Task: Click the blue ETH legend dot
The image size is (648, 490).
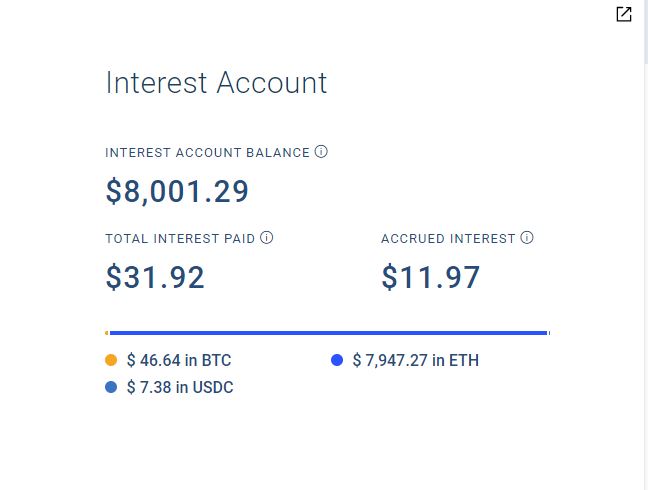Action: coord(337,360)
